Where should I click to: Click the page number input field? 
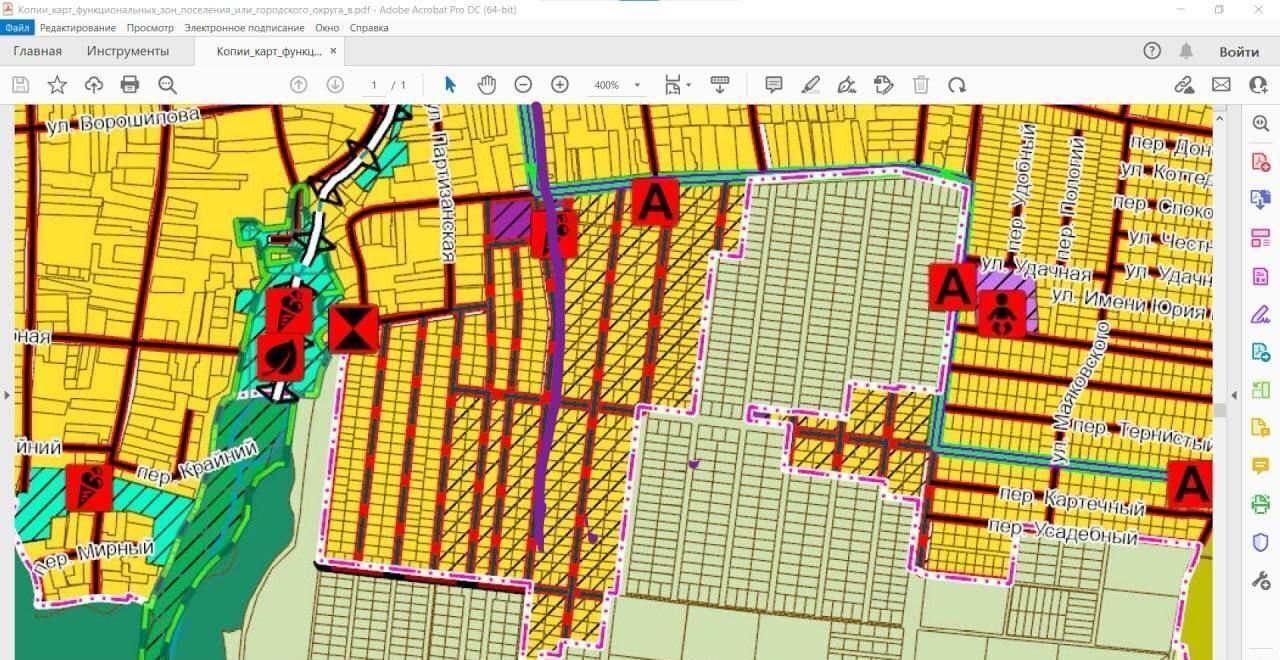click(x=374, y=86)
